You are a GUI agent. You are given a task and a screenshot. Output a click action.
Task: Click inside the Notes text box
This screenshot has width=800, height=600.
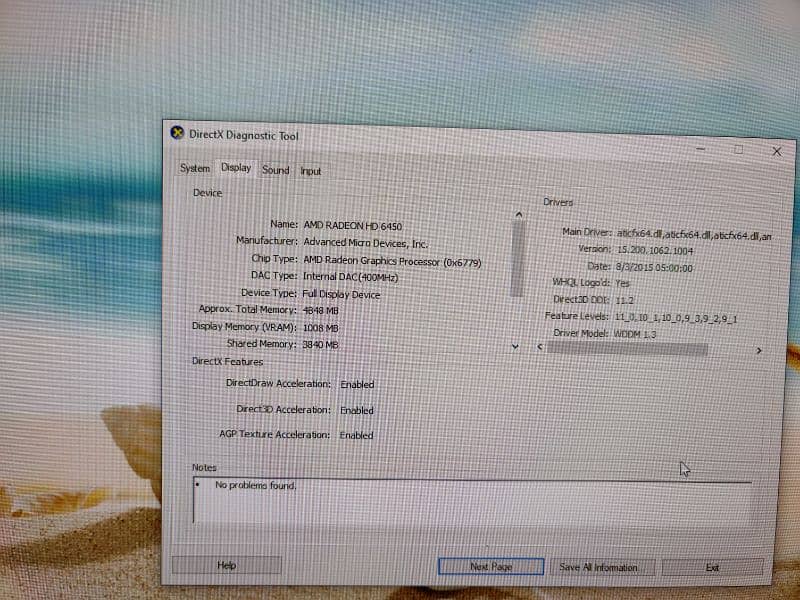(x=470, y=503)
